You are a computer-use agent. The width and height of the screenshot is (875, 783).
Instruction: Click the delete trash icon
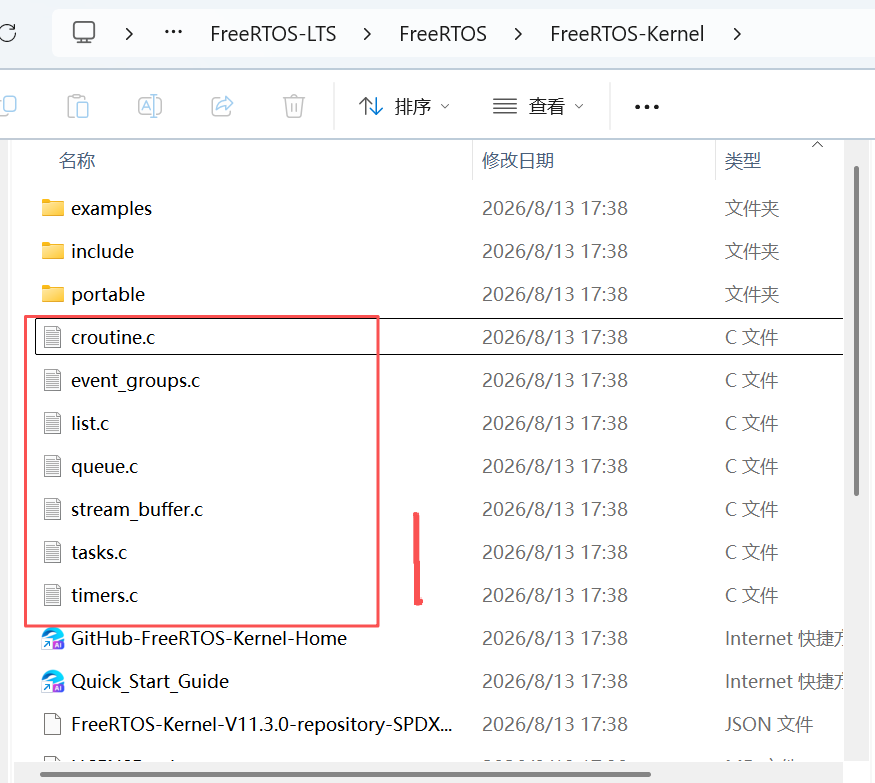[294, 106]
